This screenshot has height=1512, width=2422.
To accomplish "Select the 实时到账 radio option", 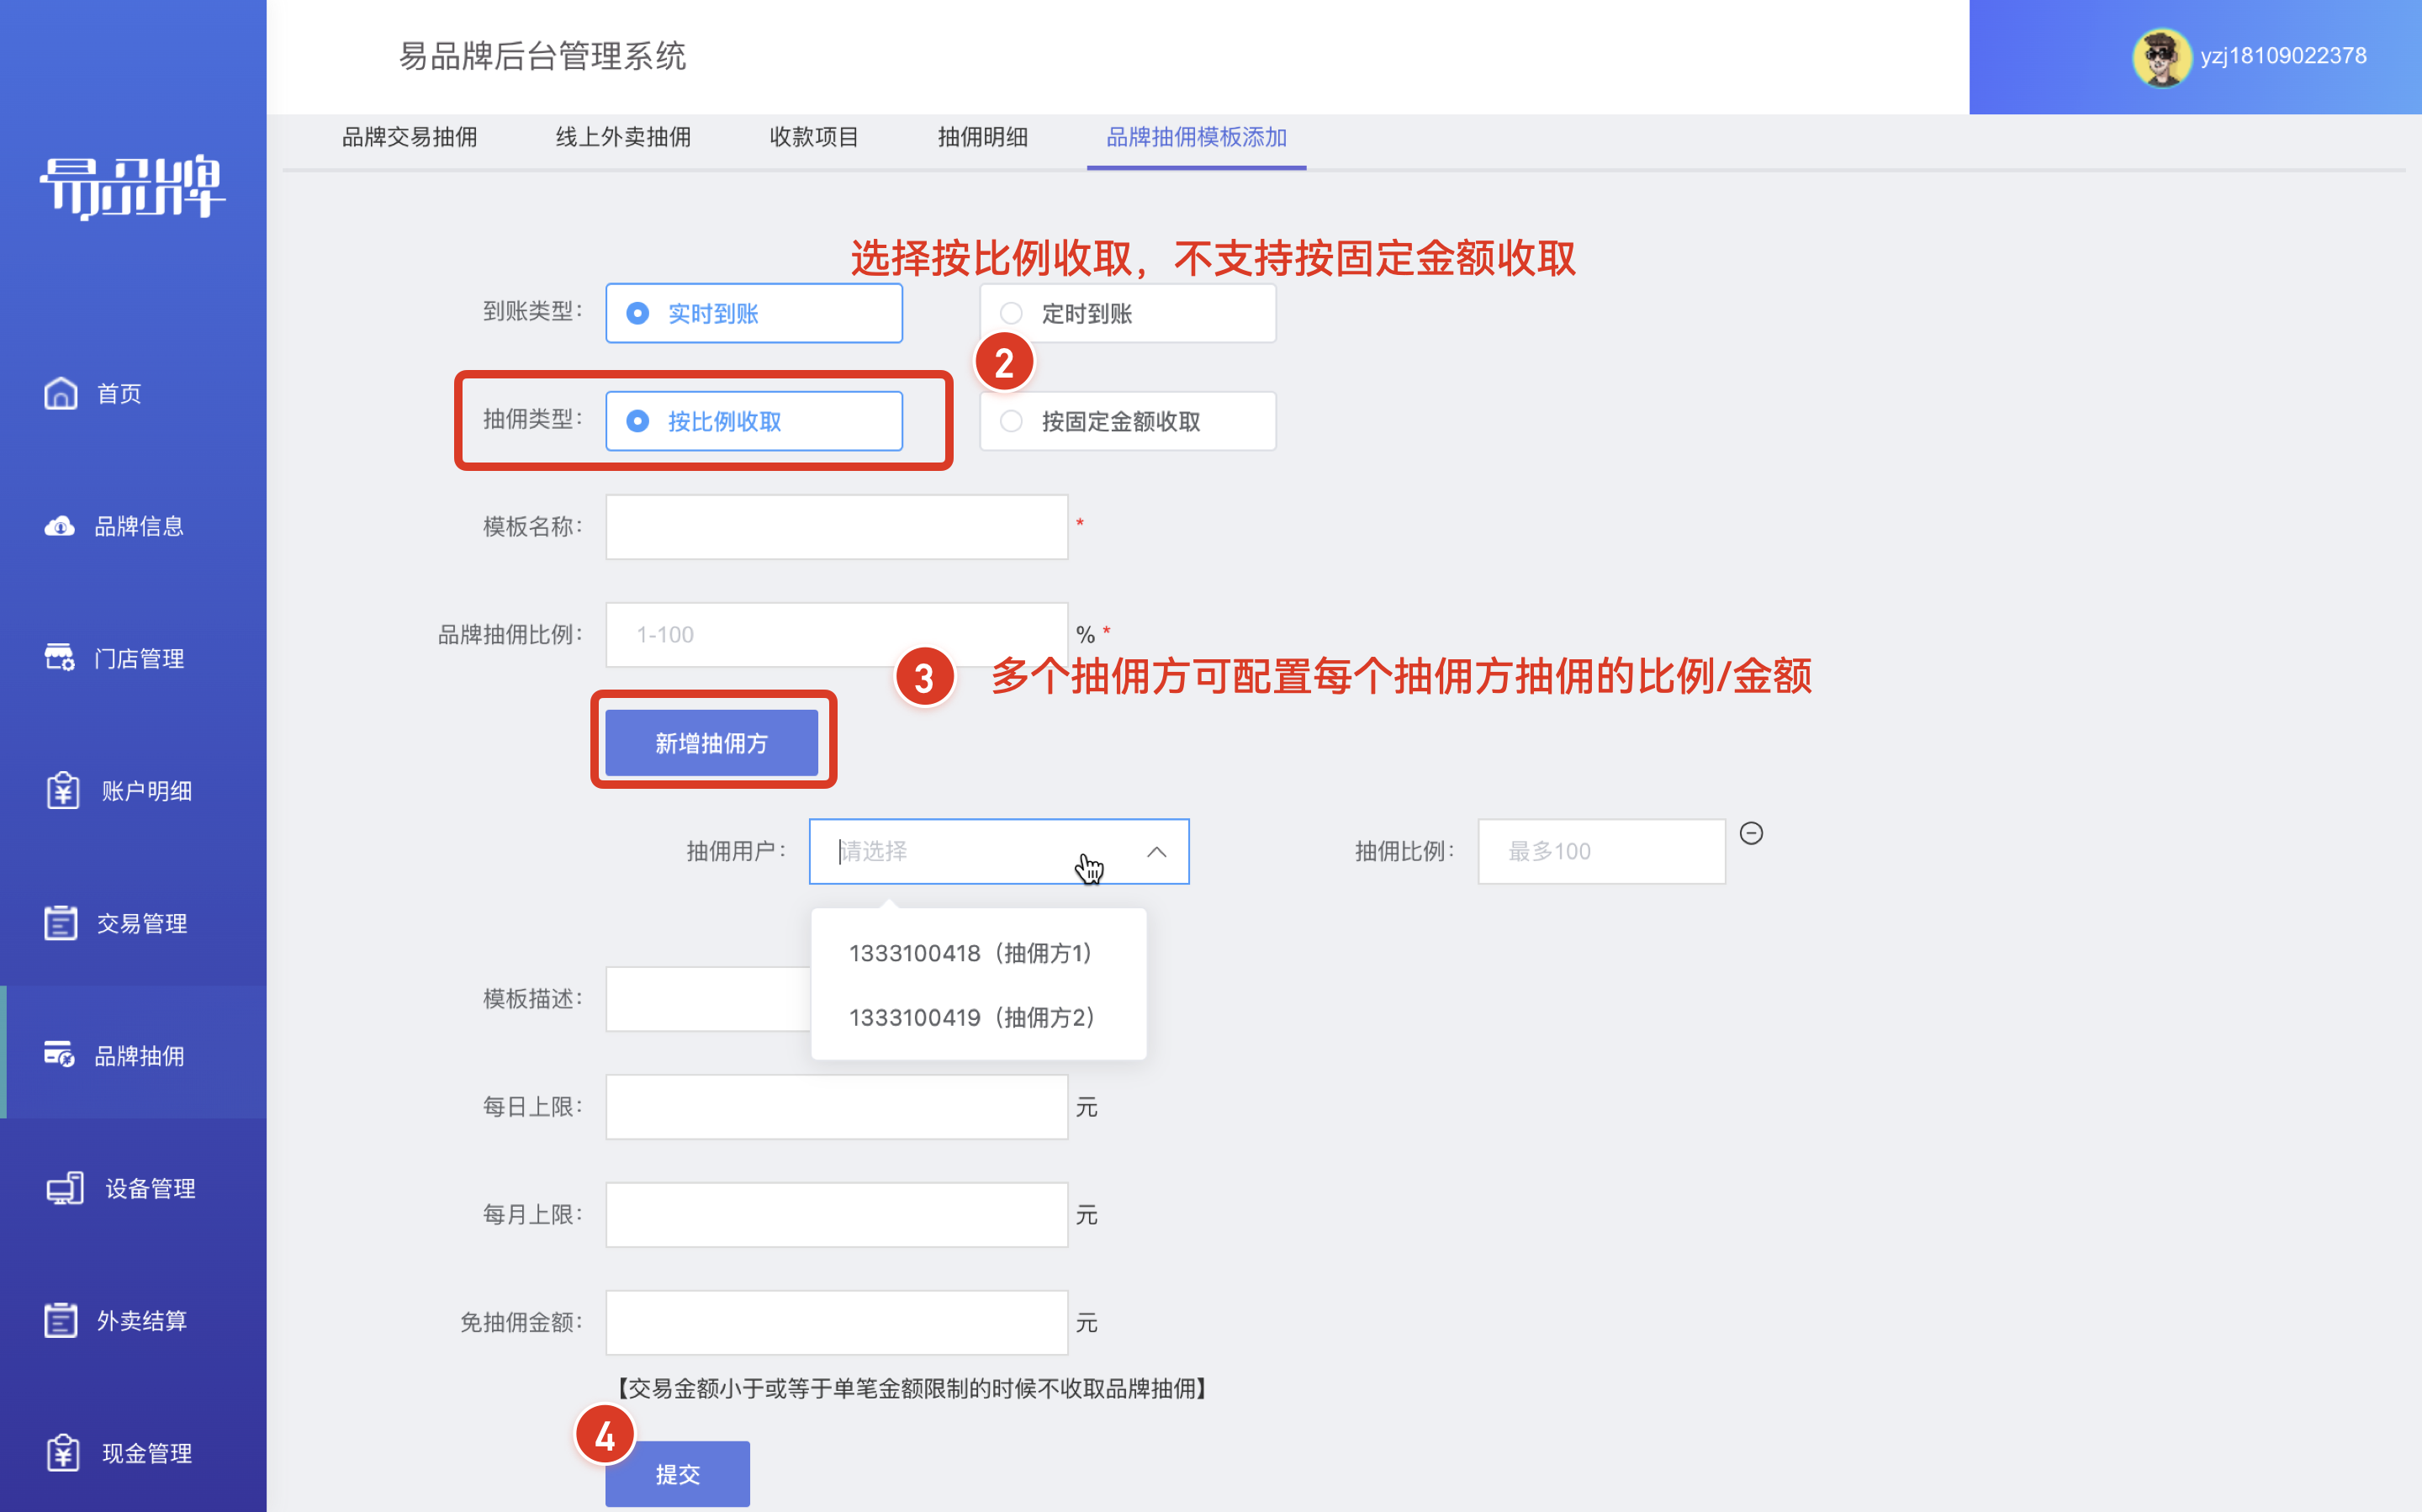I will click(x=754, y=313).
